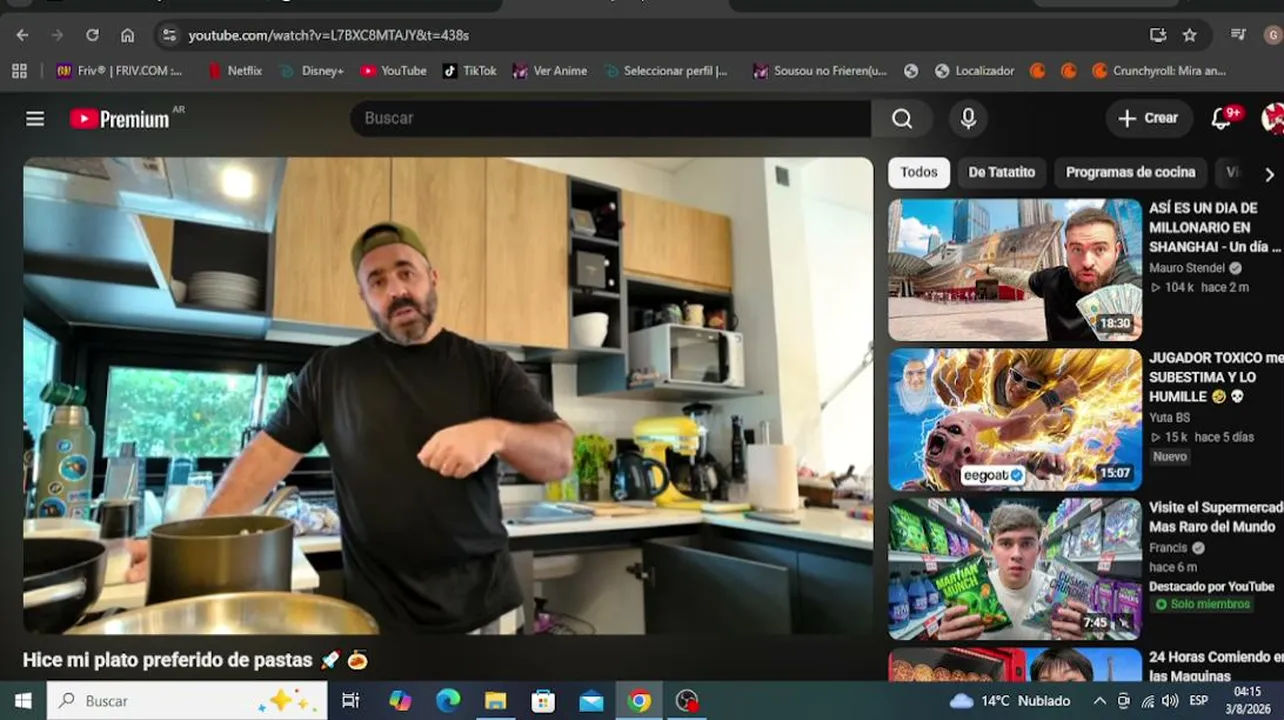The height and width of the screenshot is (720, 1284).
Task: Open the Mauro Stendel channel name
Action: (1187, 268)
